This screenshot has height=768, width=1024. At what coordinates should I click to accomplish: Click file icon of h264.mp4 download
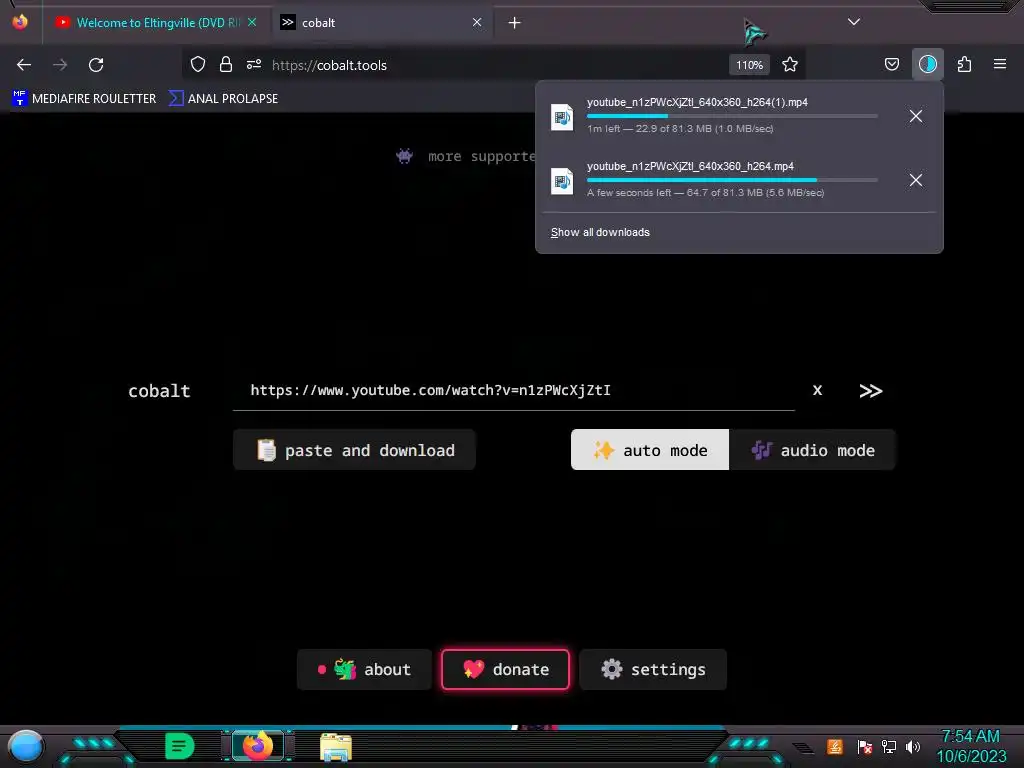pos(562,182)
